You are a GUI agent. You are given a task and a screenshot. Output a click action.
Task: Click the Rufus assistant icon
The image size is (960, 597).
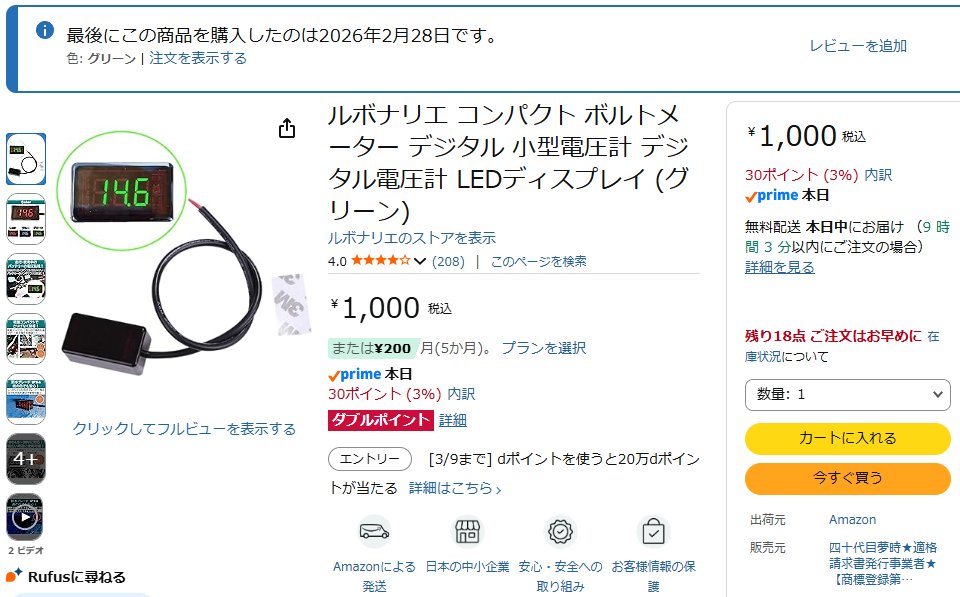click(14, 575)
